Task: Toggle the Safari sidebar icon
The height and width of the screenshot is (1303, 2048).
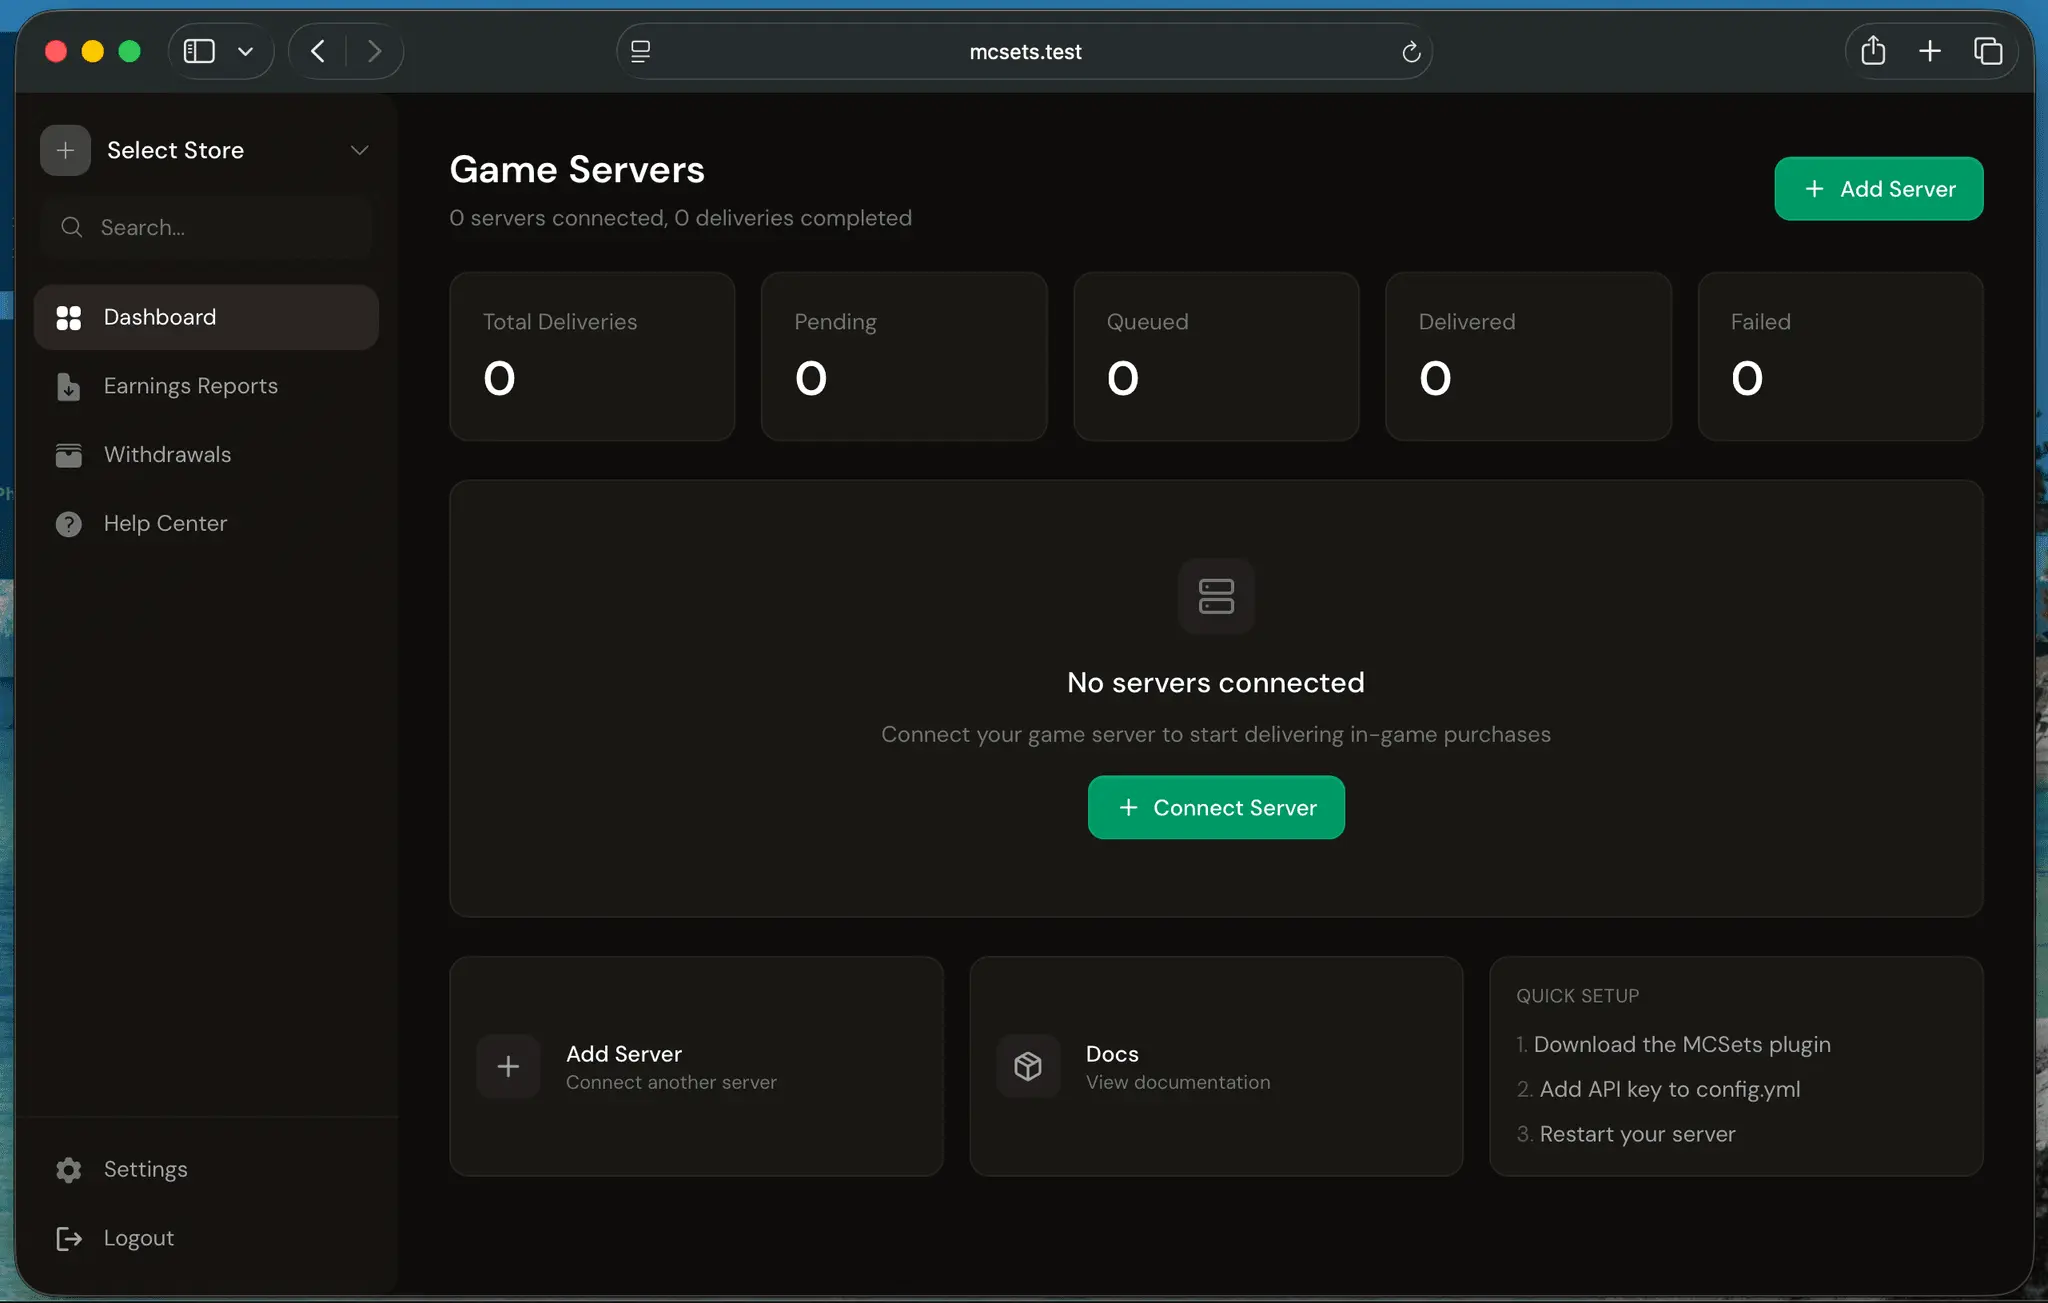Action: [199, 51]
